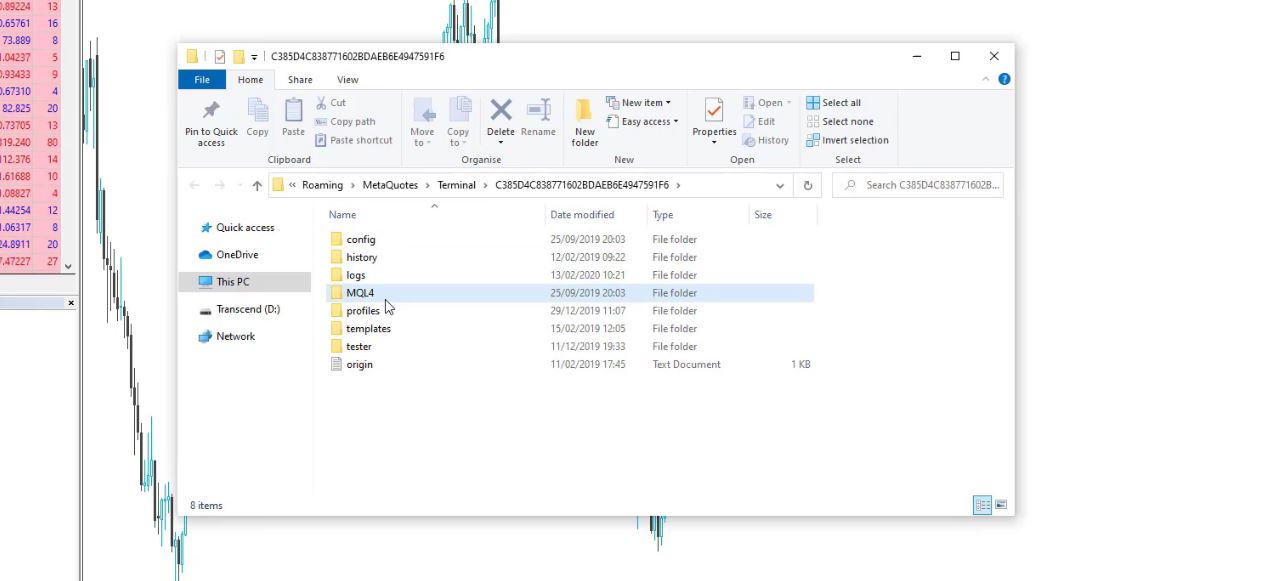Viewport: 1286px width, 581px height.
Task: Open address bar history dropdown arrow
Action: click(780, 185)
